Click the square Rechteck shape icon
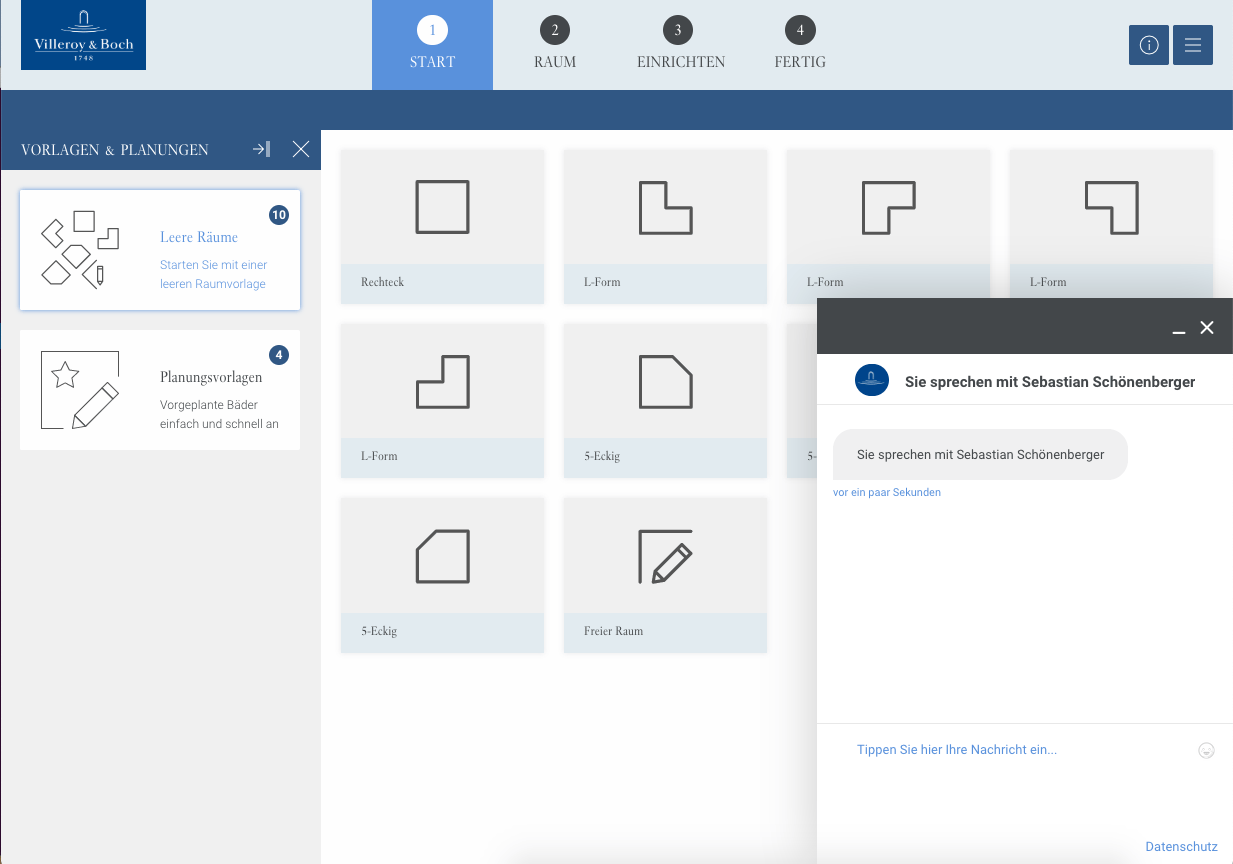This screenshot has height=864, width=1233. tap(442, 207)
